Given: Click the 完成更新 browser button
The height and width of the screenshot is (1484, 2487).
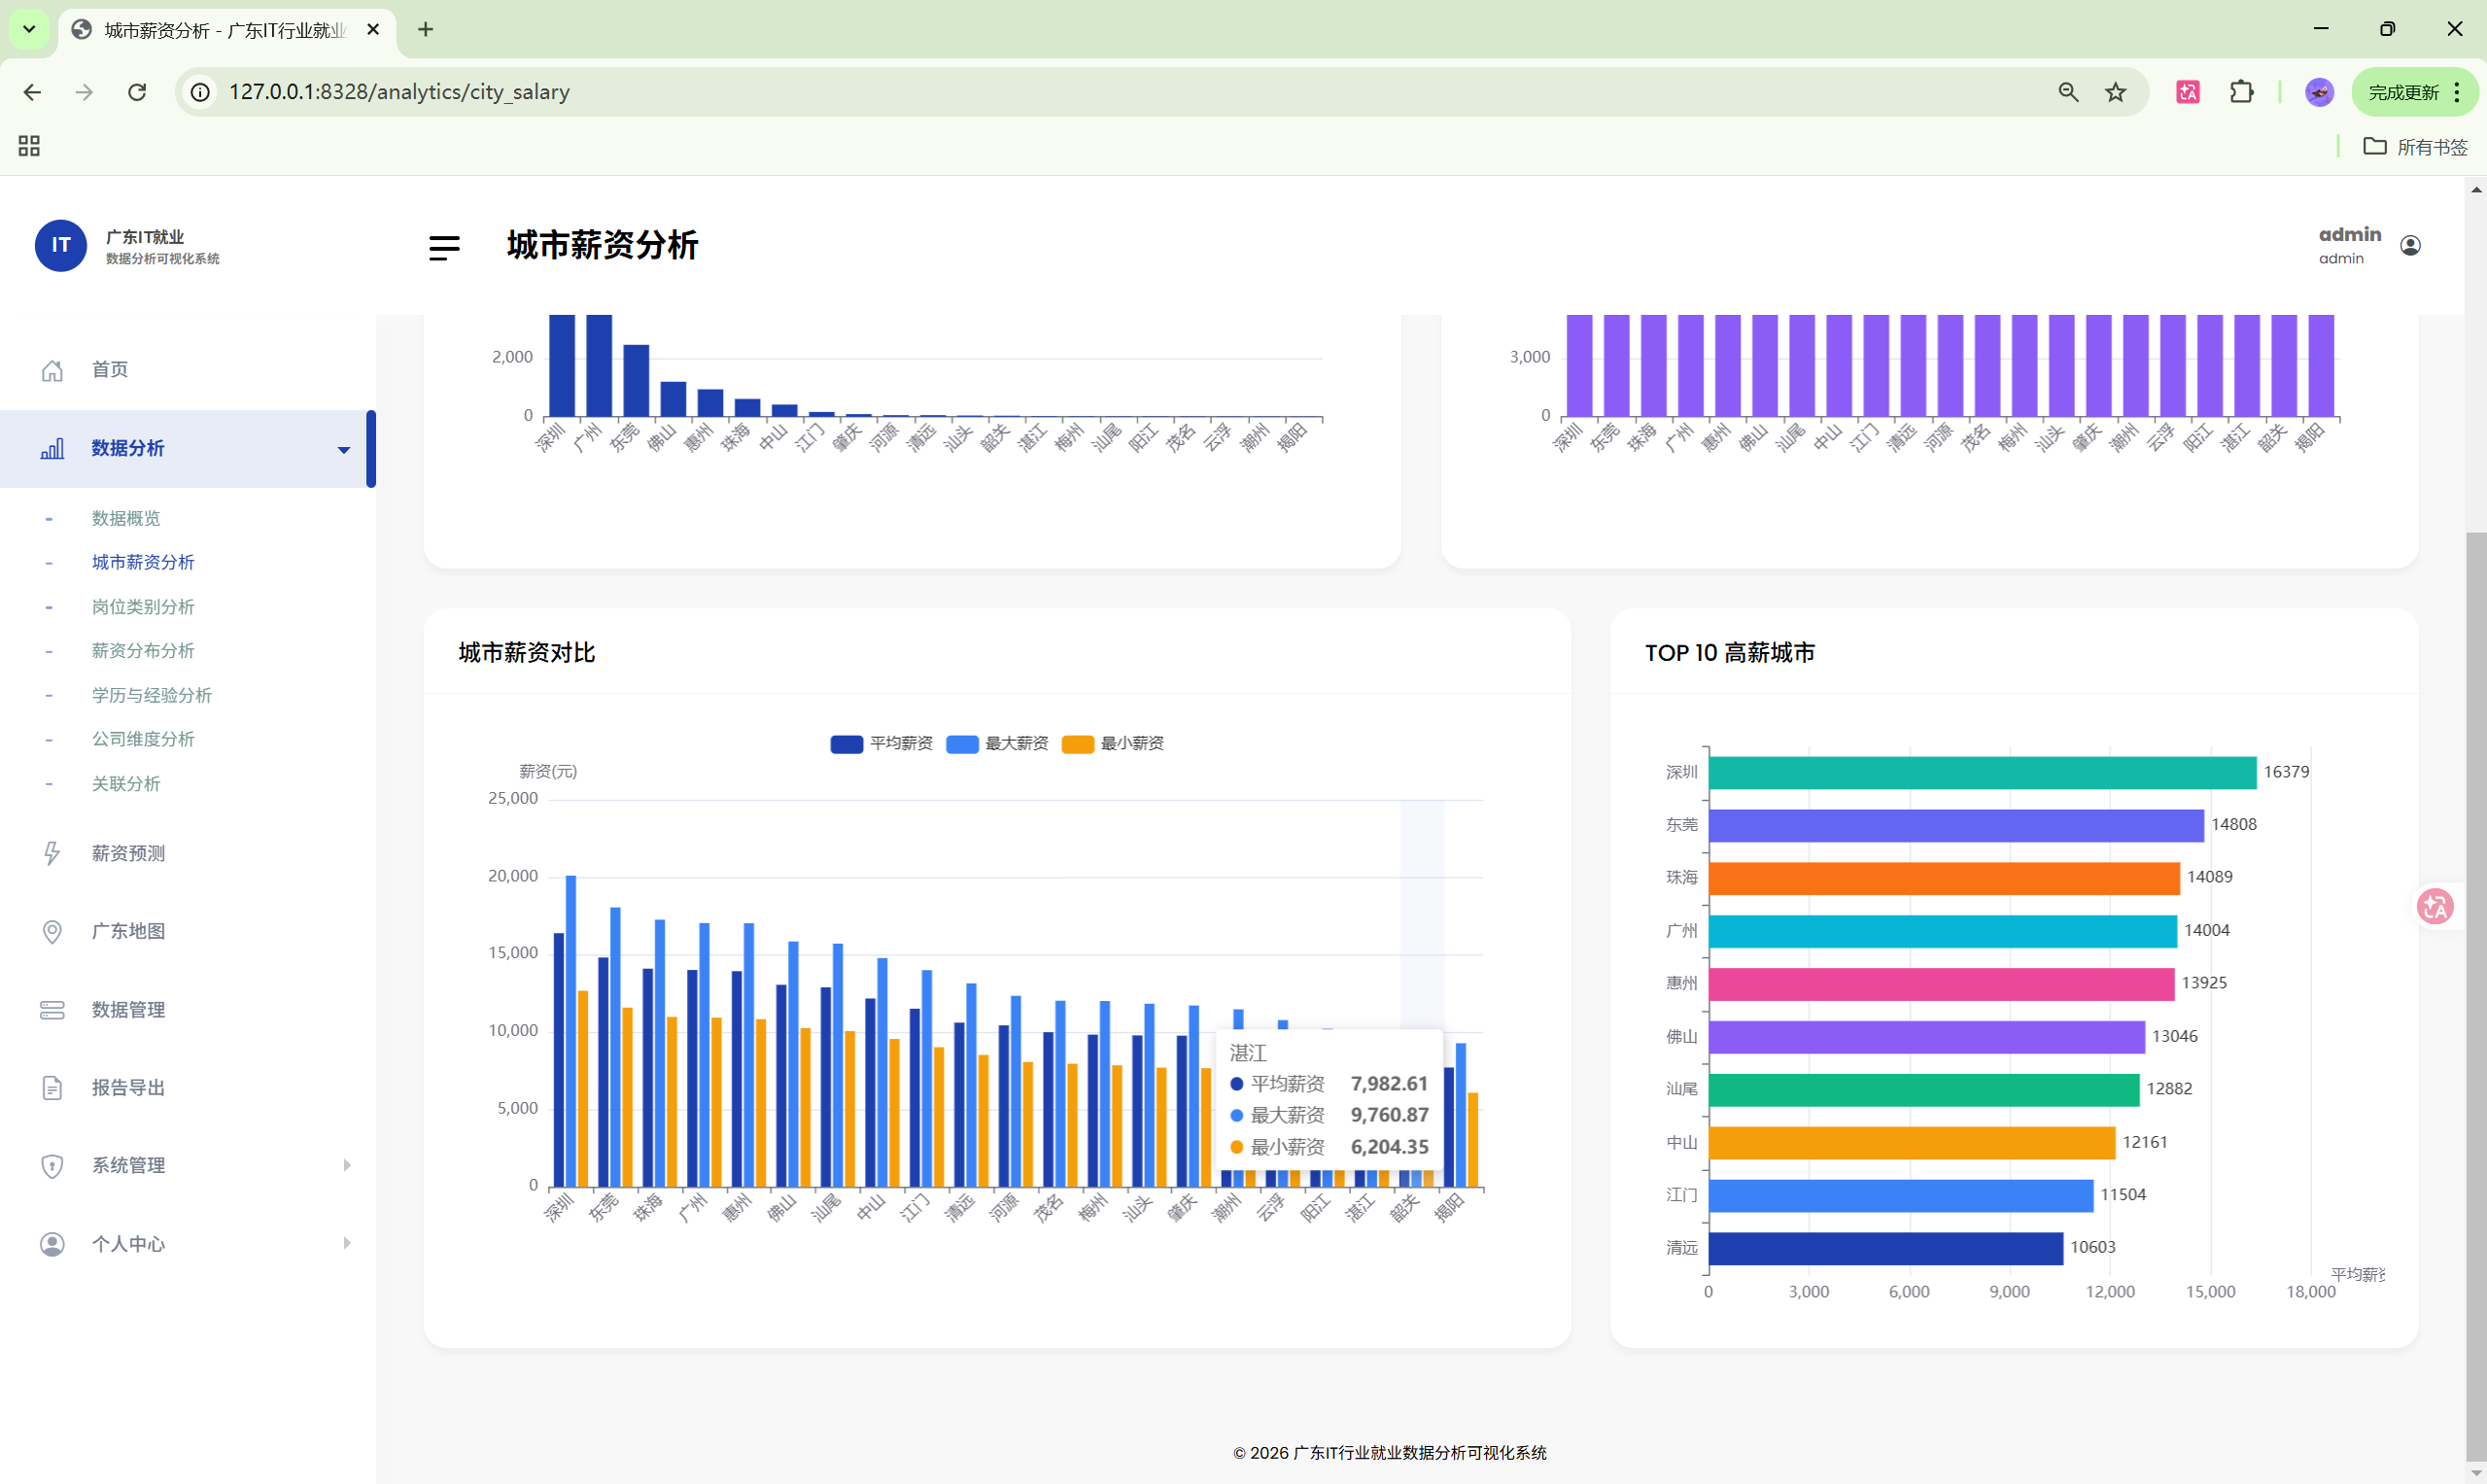Looking at the screenshot, I should tap(2403, 92).
